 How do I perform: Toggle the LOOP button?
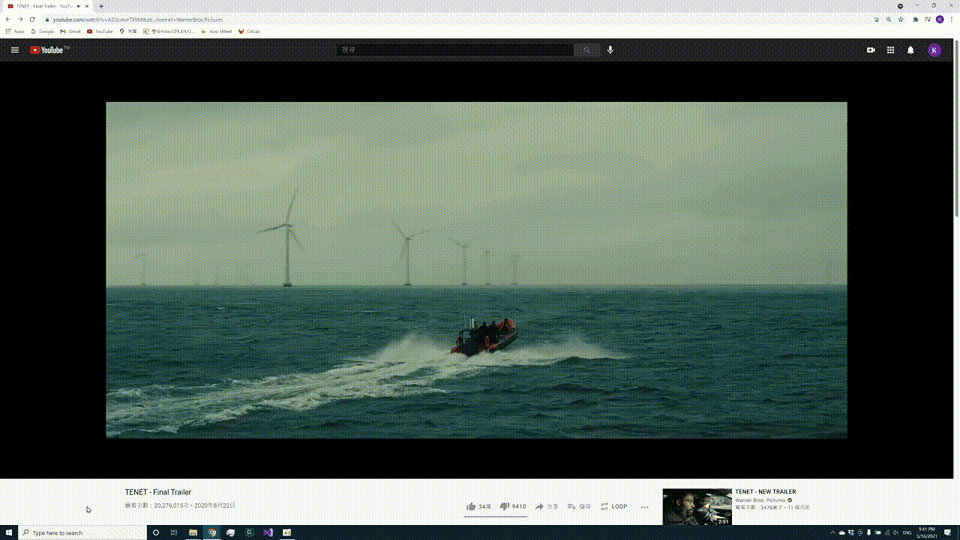pos(614,506)
